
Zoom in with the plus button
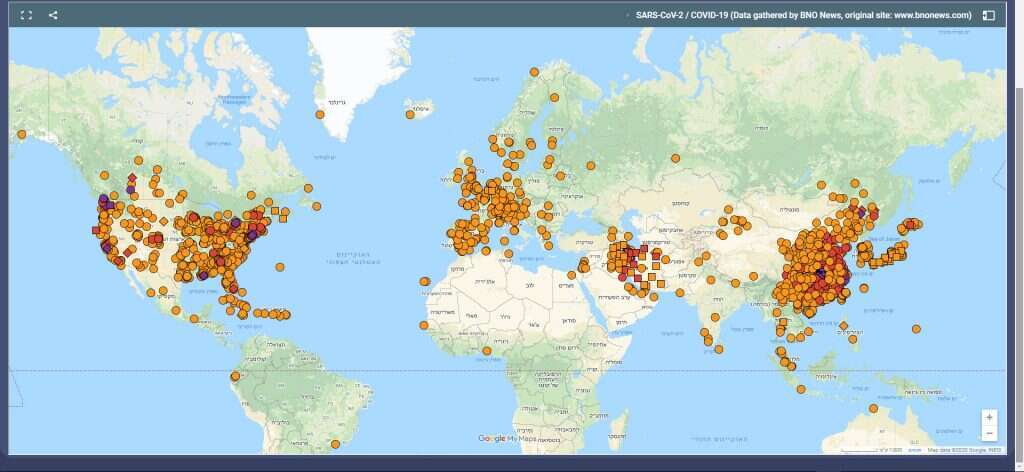tap(989, 417)
